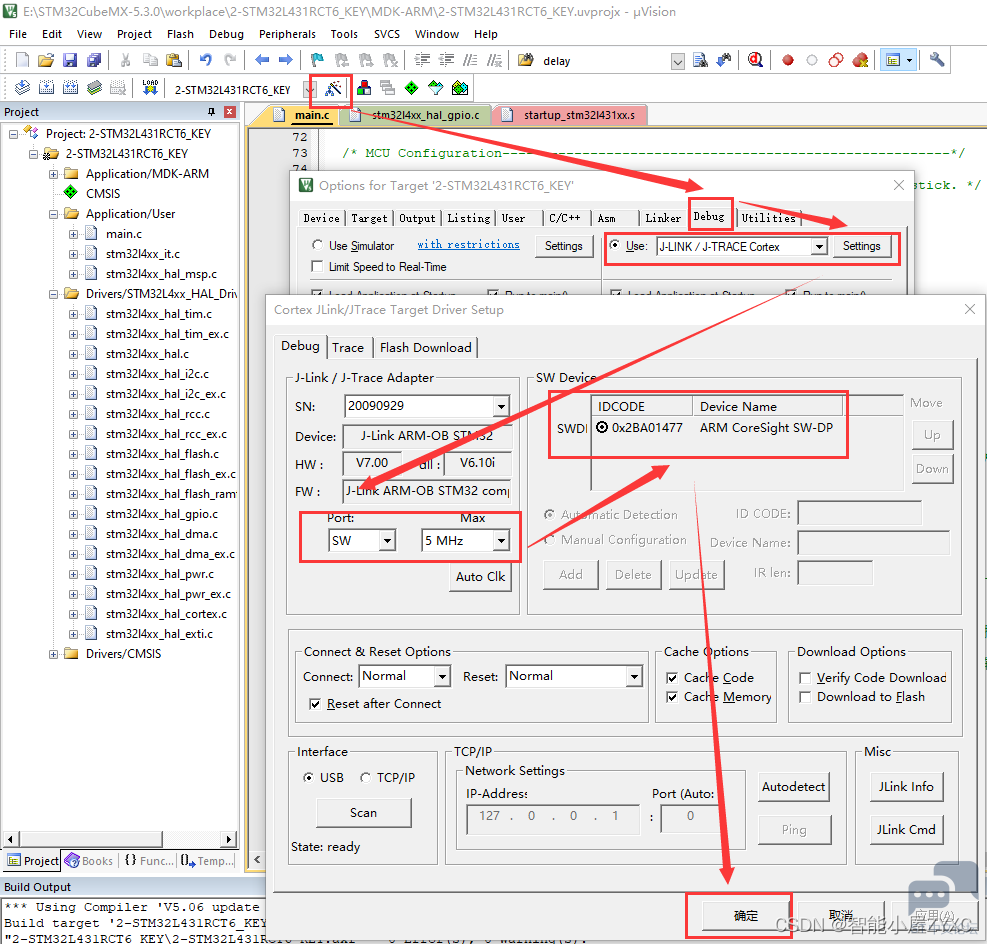Open the SVCS menu

pos(386,34)
